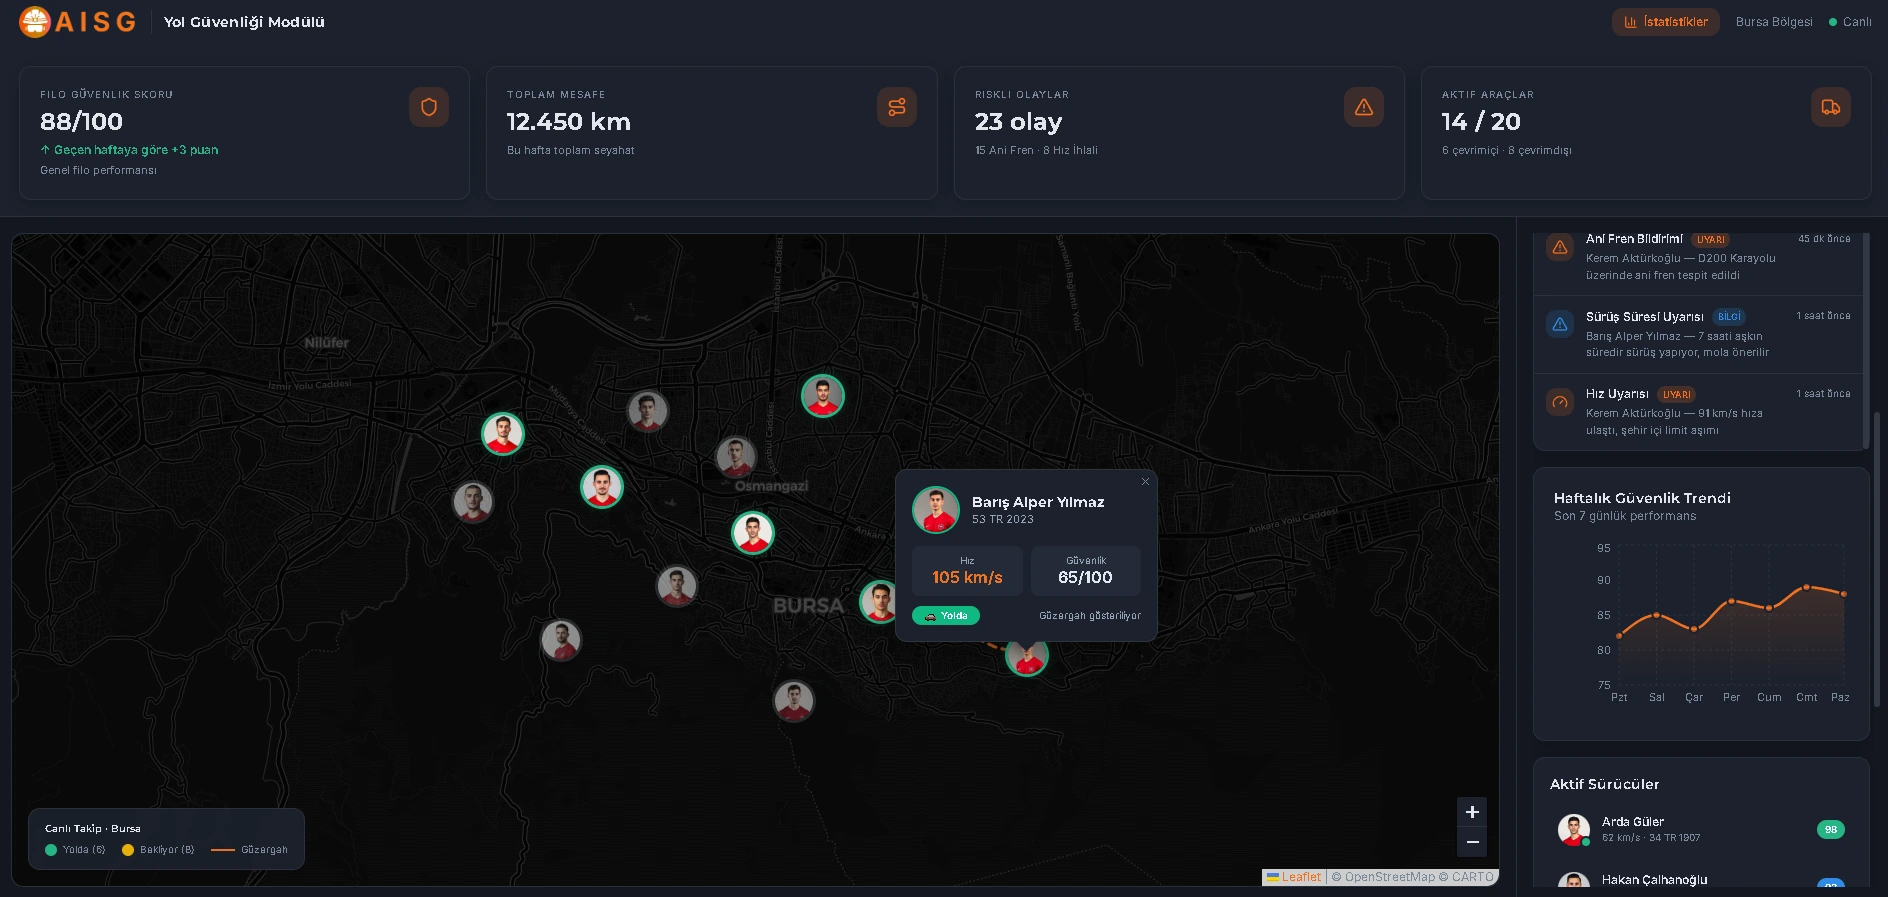This screenshot has width=1888, height=897.
Task: Click the driver marker near Nilüfer label
Action: (502, 434)
